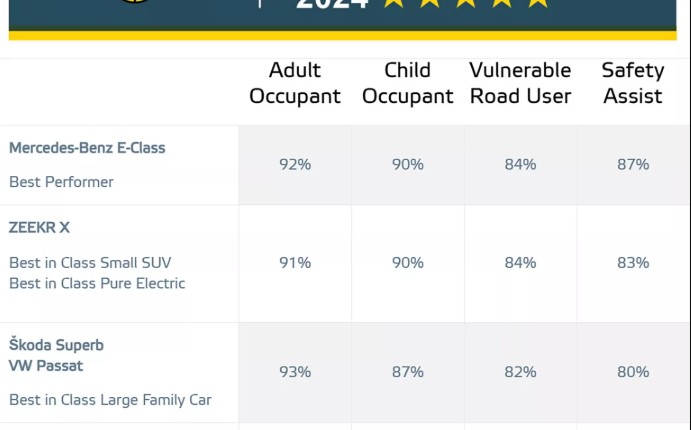Select the Safety Assist column header
This screenshot has width=691, height=430.
tap(632, 83)
